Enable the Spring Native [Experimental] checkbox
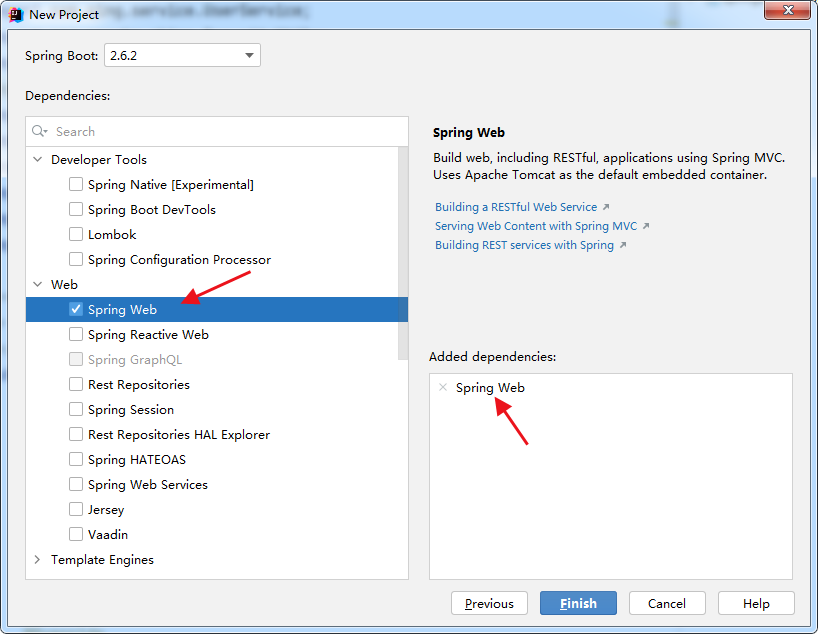Screen dimensions: 818x634 point(76,184)
